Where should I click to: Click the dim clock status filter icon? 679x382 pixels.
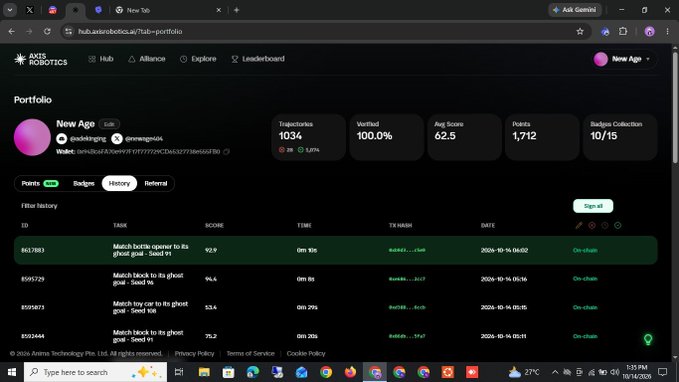(x=605, y=225)
